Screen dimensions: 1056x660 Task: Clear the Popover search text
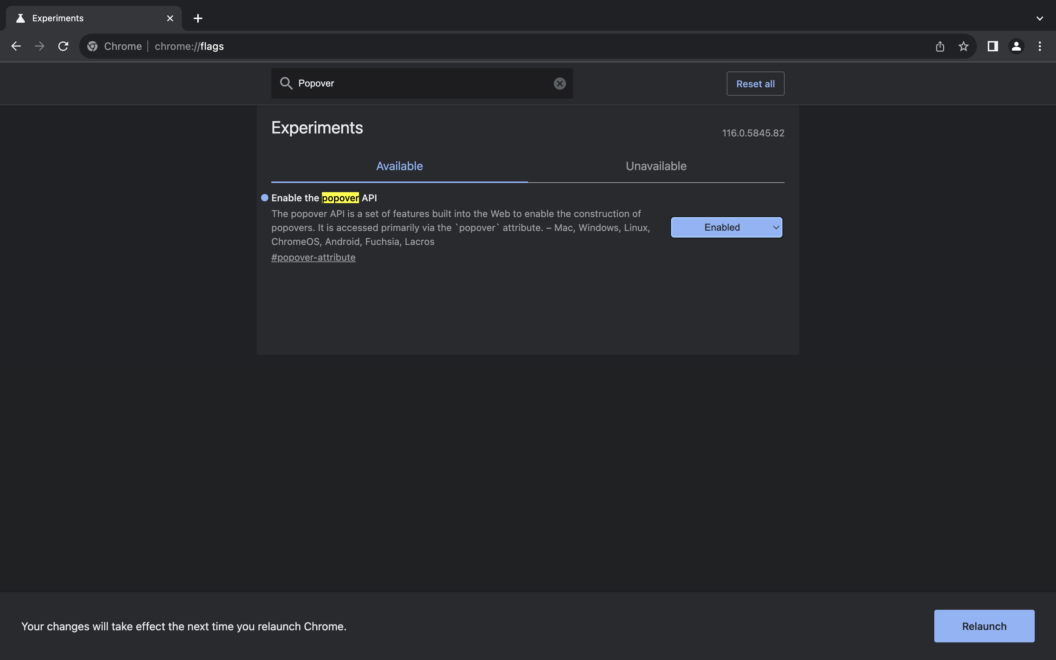tap(560, 84)
